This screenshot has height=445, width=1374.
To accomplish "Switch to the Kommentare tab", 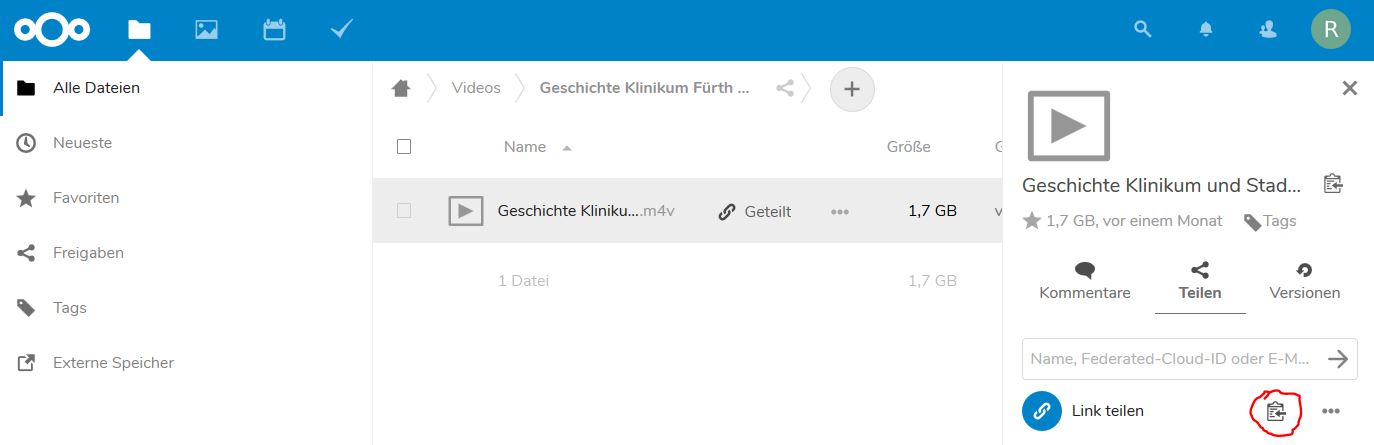I will coord(1085,281).
